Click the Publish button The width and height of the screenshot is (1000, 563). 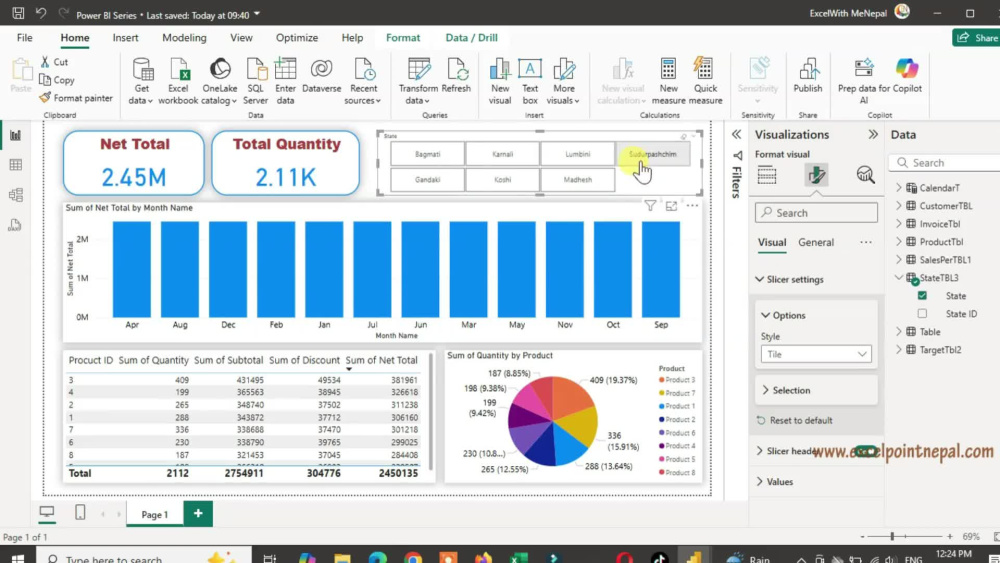807,75
